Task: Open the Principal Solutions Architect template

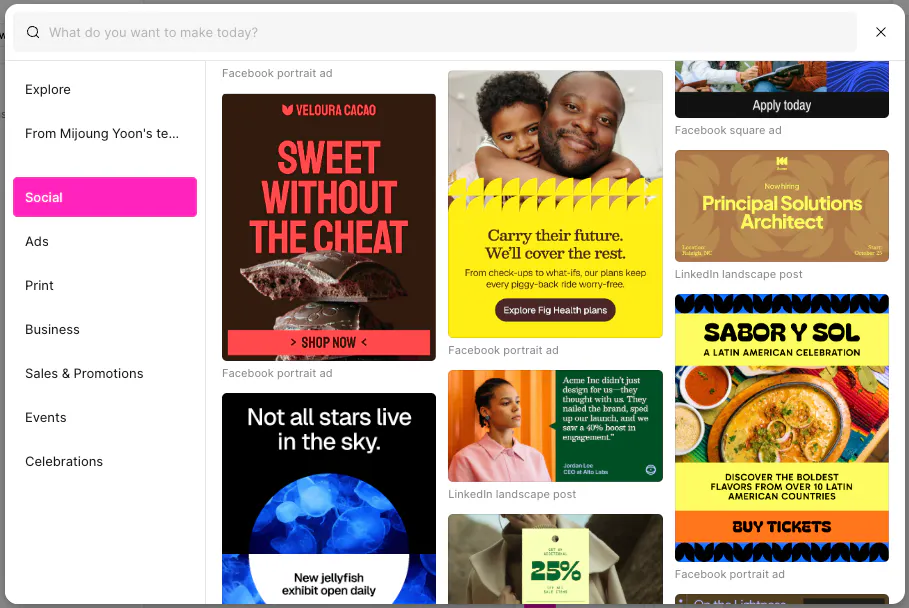Action: pos(781,206)
